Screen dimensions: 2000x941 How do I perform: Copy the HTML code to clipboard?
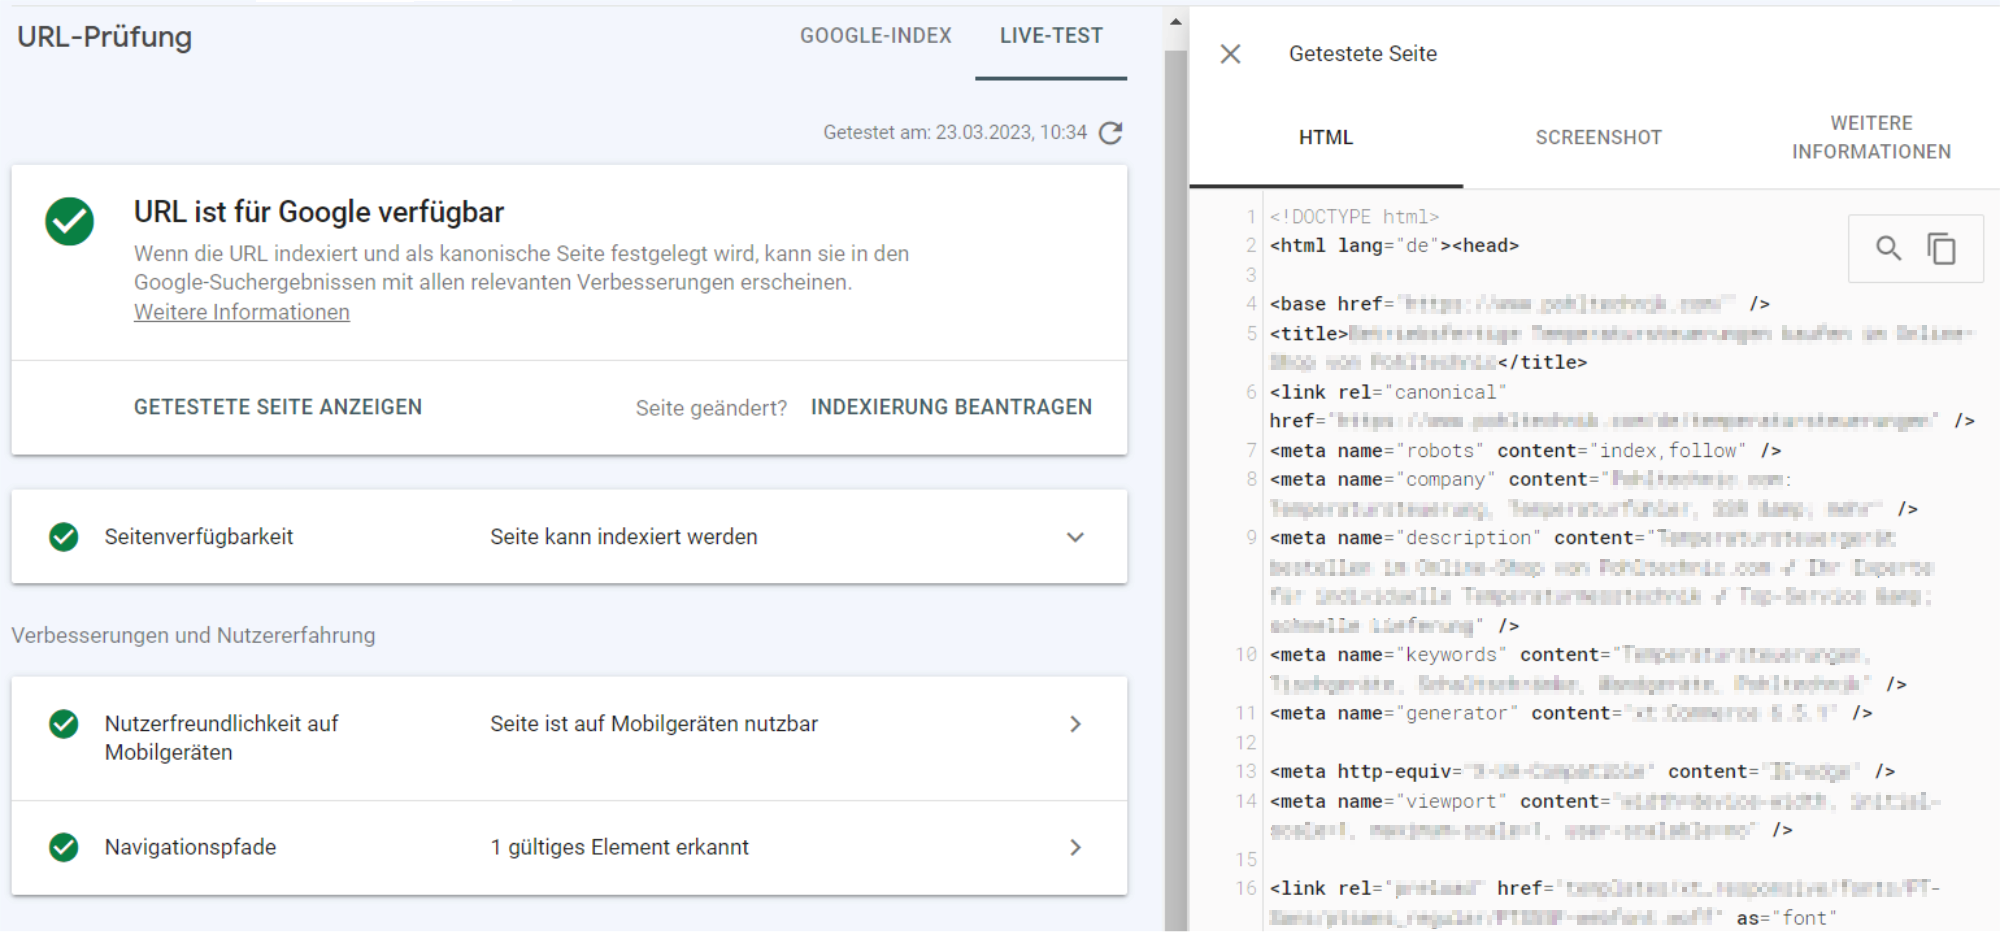(1941, 248)
